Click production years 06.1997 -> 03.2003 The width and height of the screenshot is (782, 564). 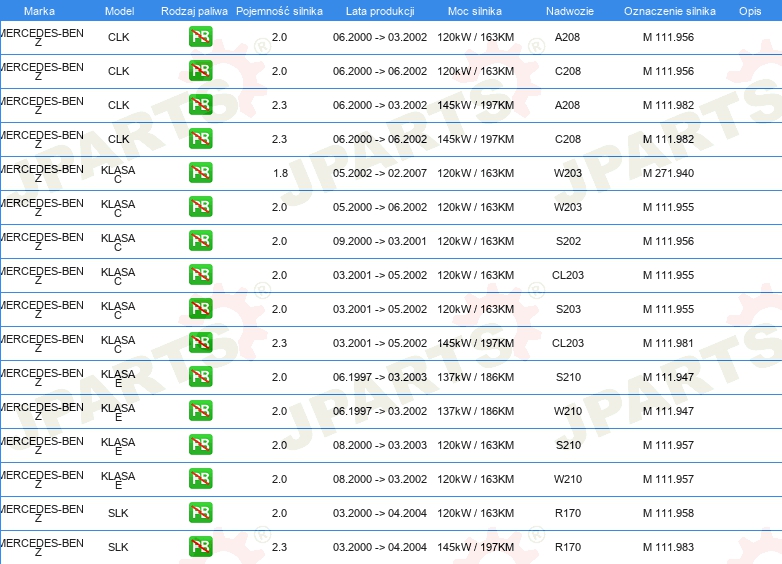point(380,377)
